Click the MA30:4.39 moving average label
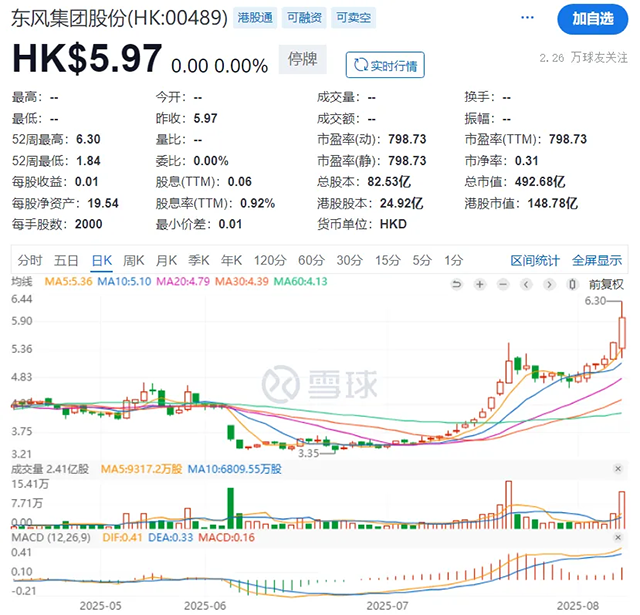The width and height of the screenshot is (640, 615). (242, 282)
